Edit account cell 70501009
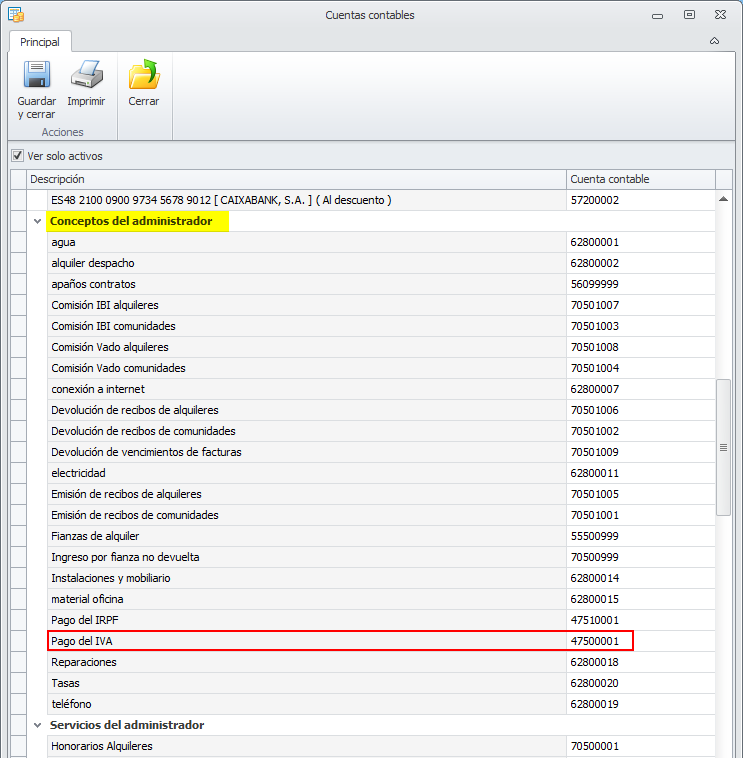Image resolution: width=743 pixels, height=758 pixels. click(641, 452)
